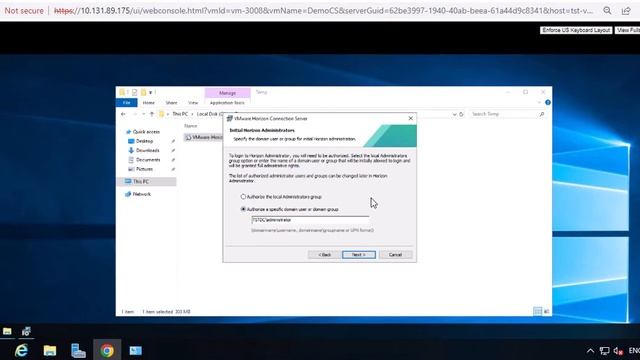Click the browser address bar URL
Screen dimensions: 640x360
click(x=323, y=11)
